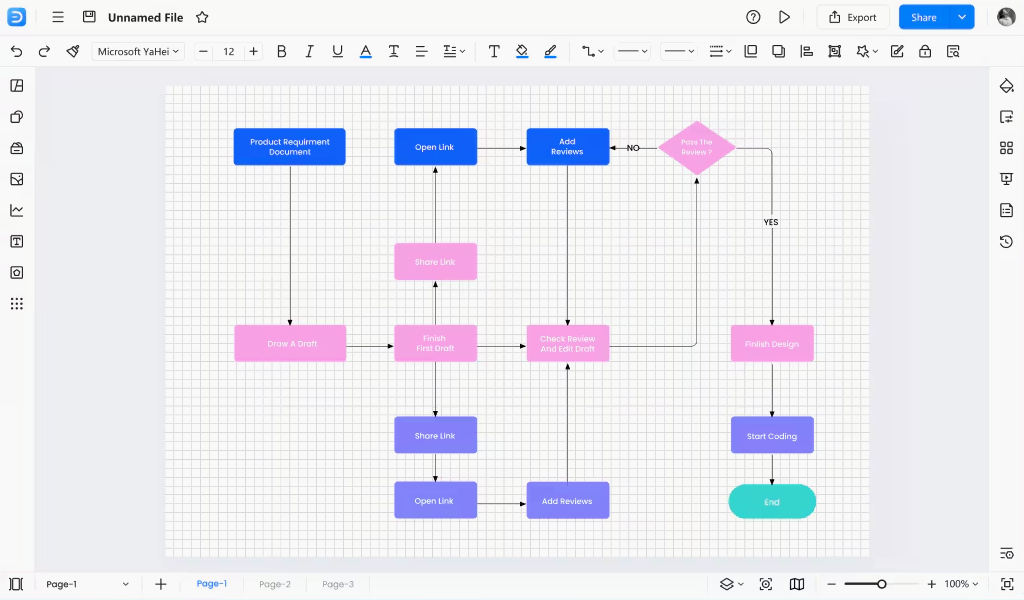Click the focus mode icon
This screenshot has width=1024, height=600.
[x=766, y=584]
